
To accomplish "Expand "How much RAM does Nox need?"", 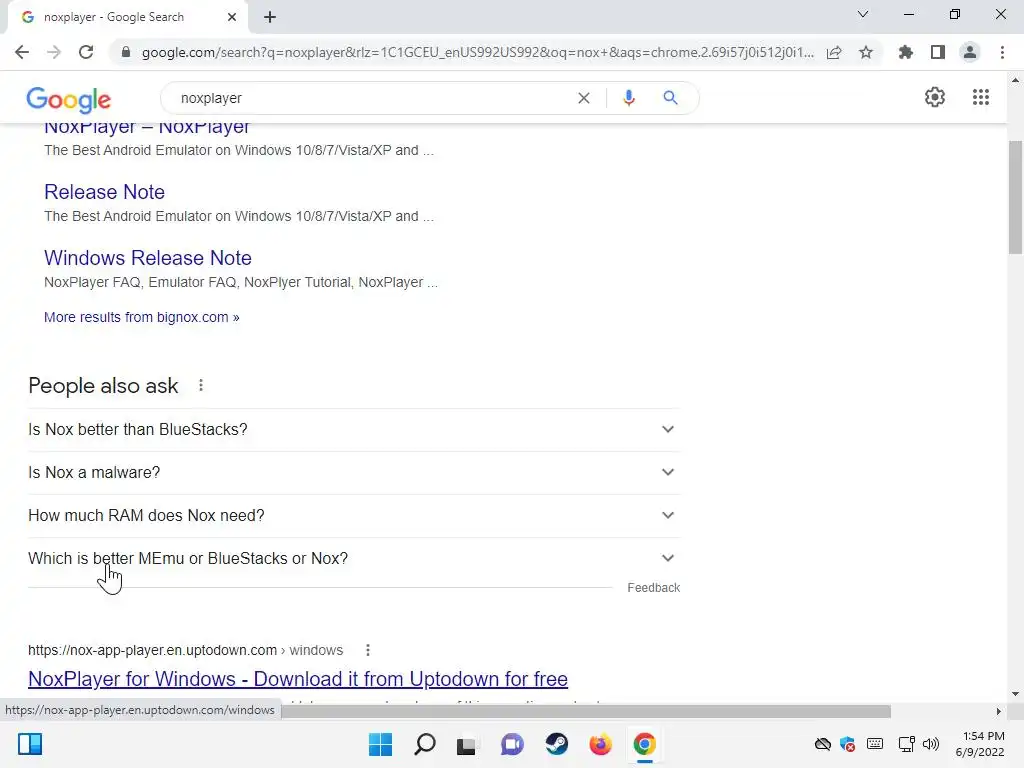I will (x=354, y=516).
